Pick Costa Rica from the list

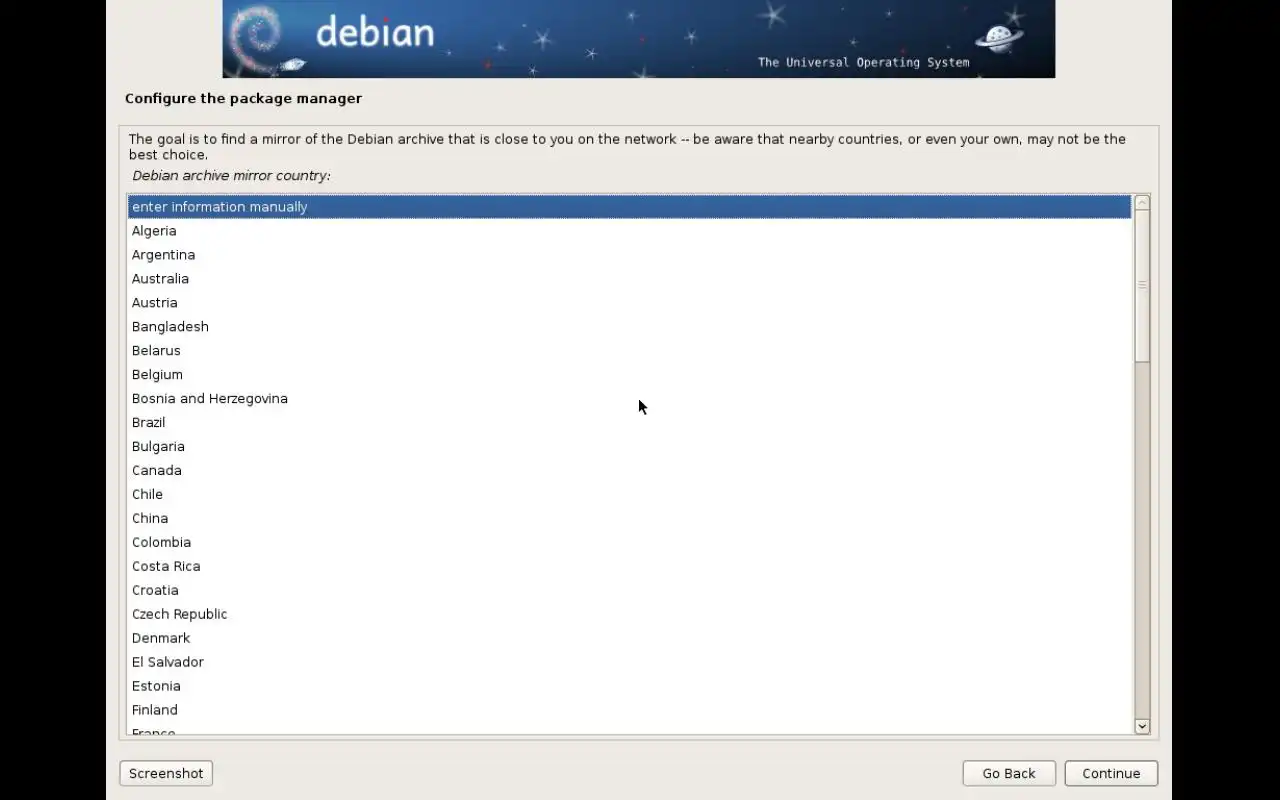pyautogui.click(x=629, y=567)
